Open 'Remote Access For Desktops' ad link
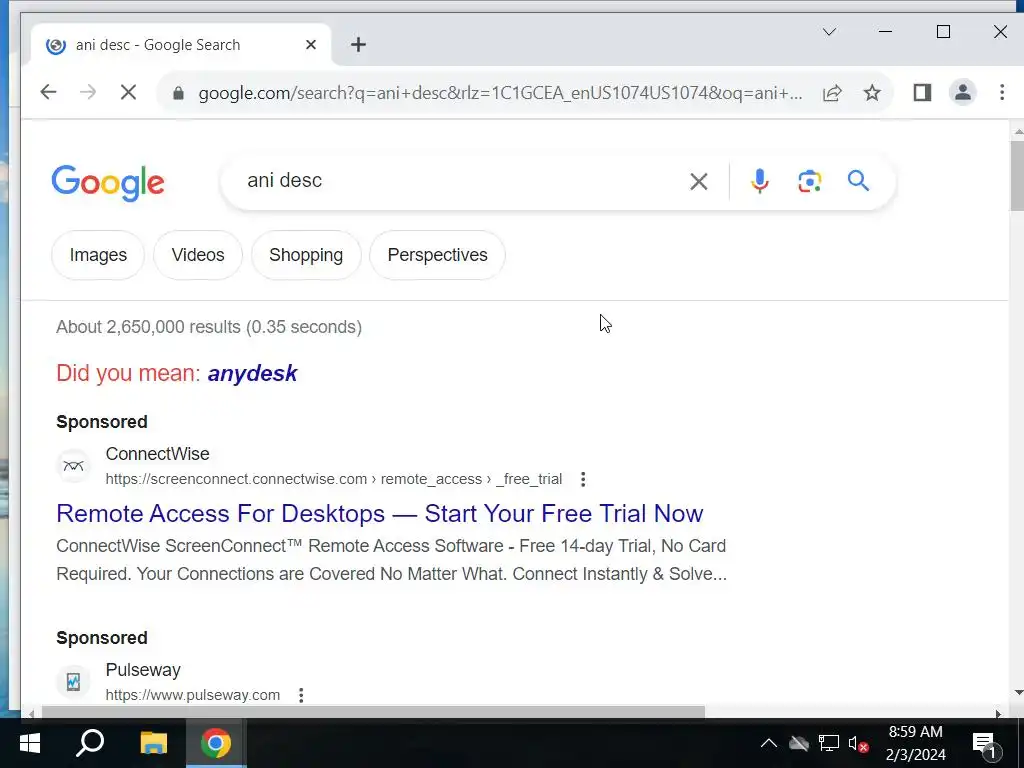 point(379,514)
